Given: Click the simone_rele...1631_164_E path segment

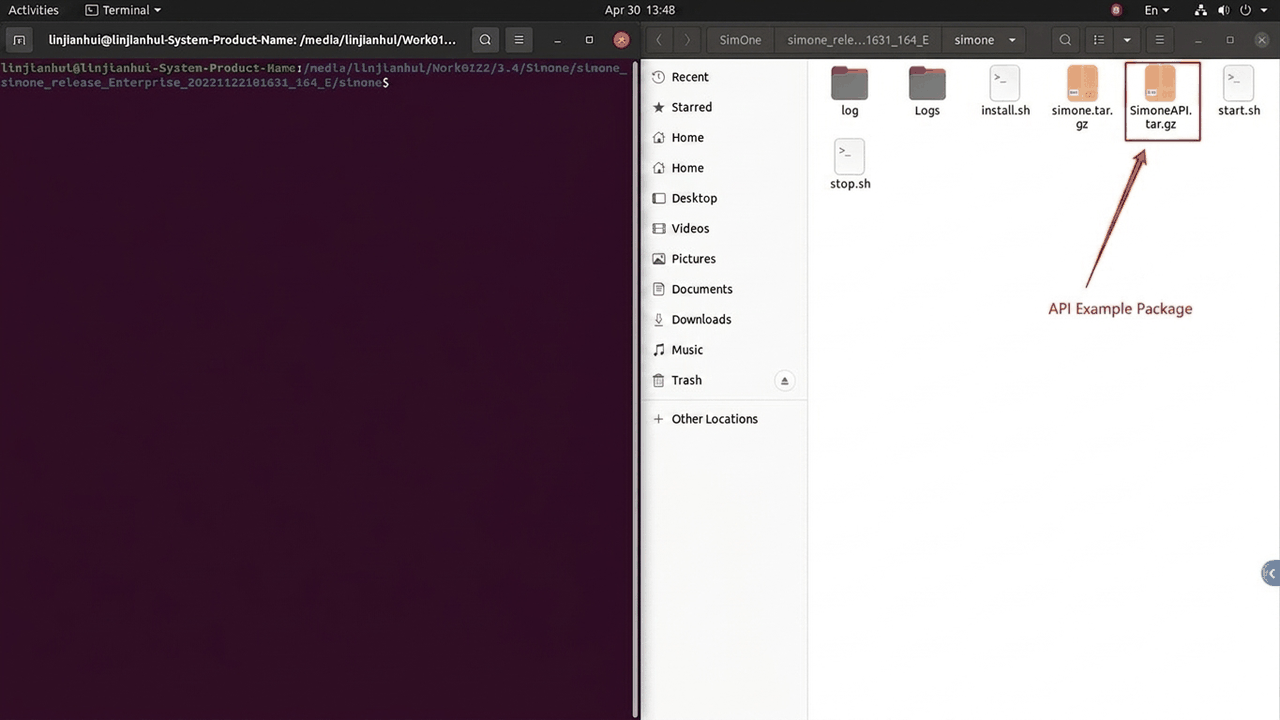Looking at the screenshot, I should (858, 40).
